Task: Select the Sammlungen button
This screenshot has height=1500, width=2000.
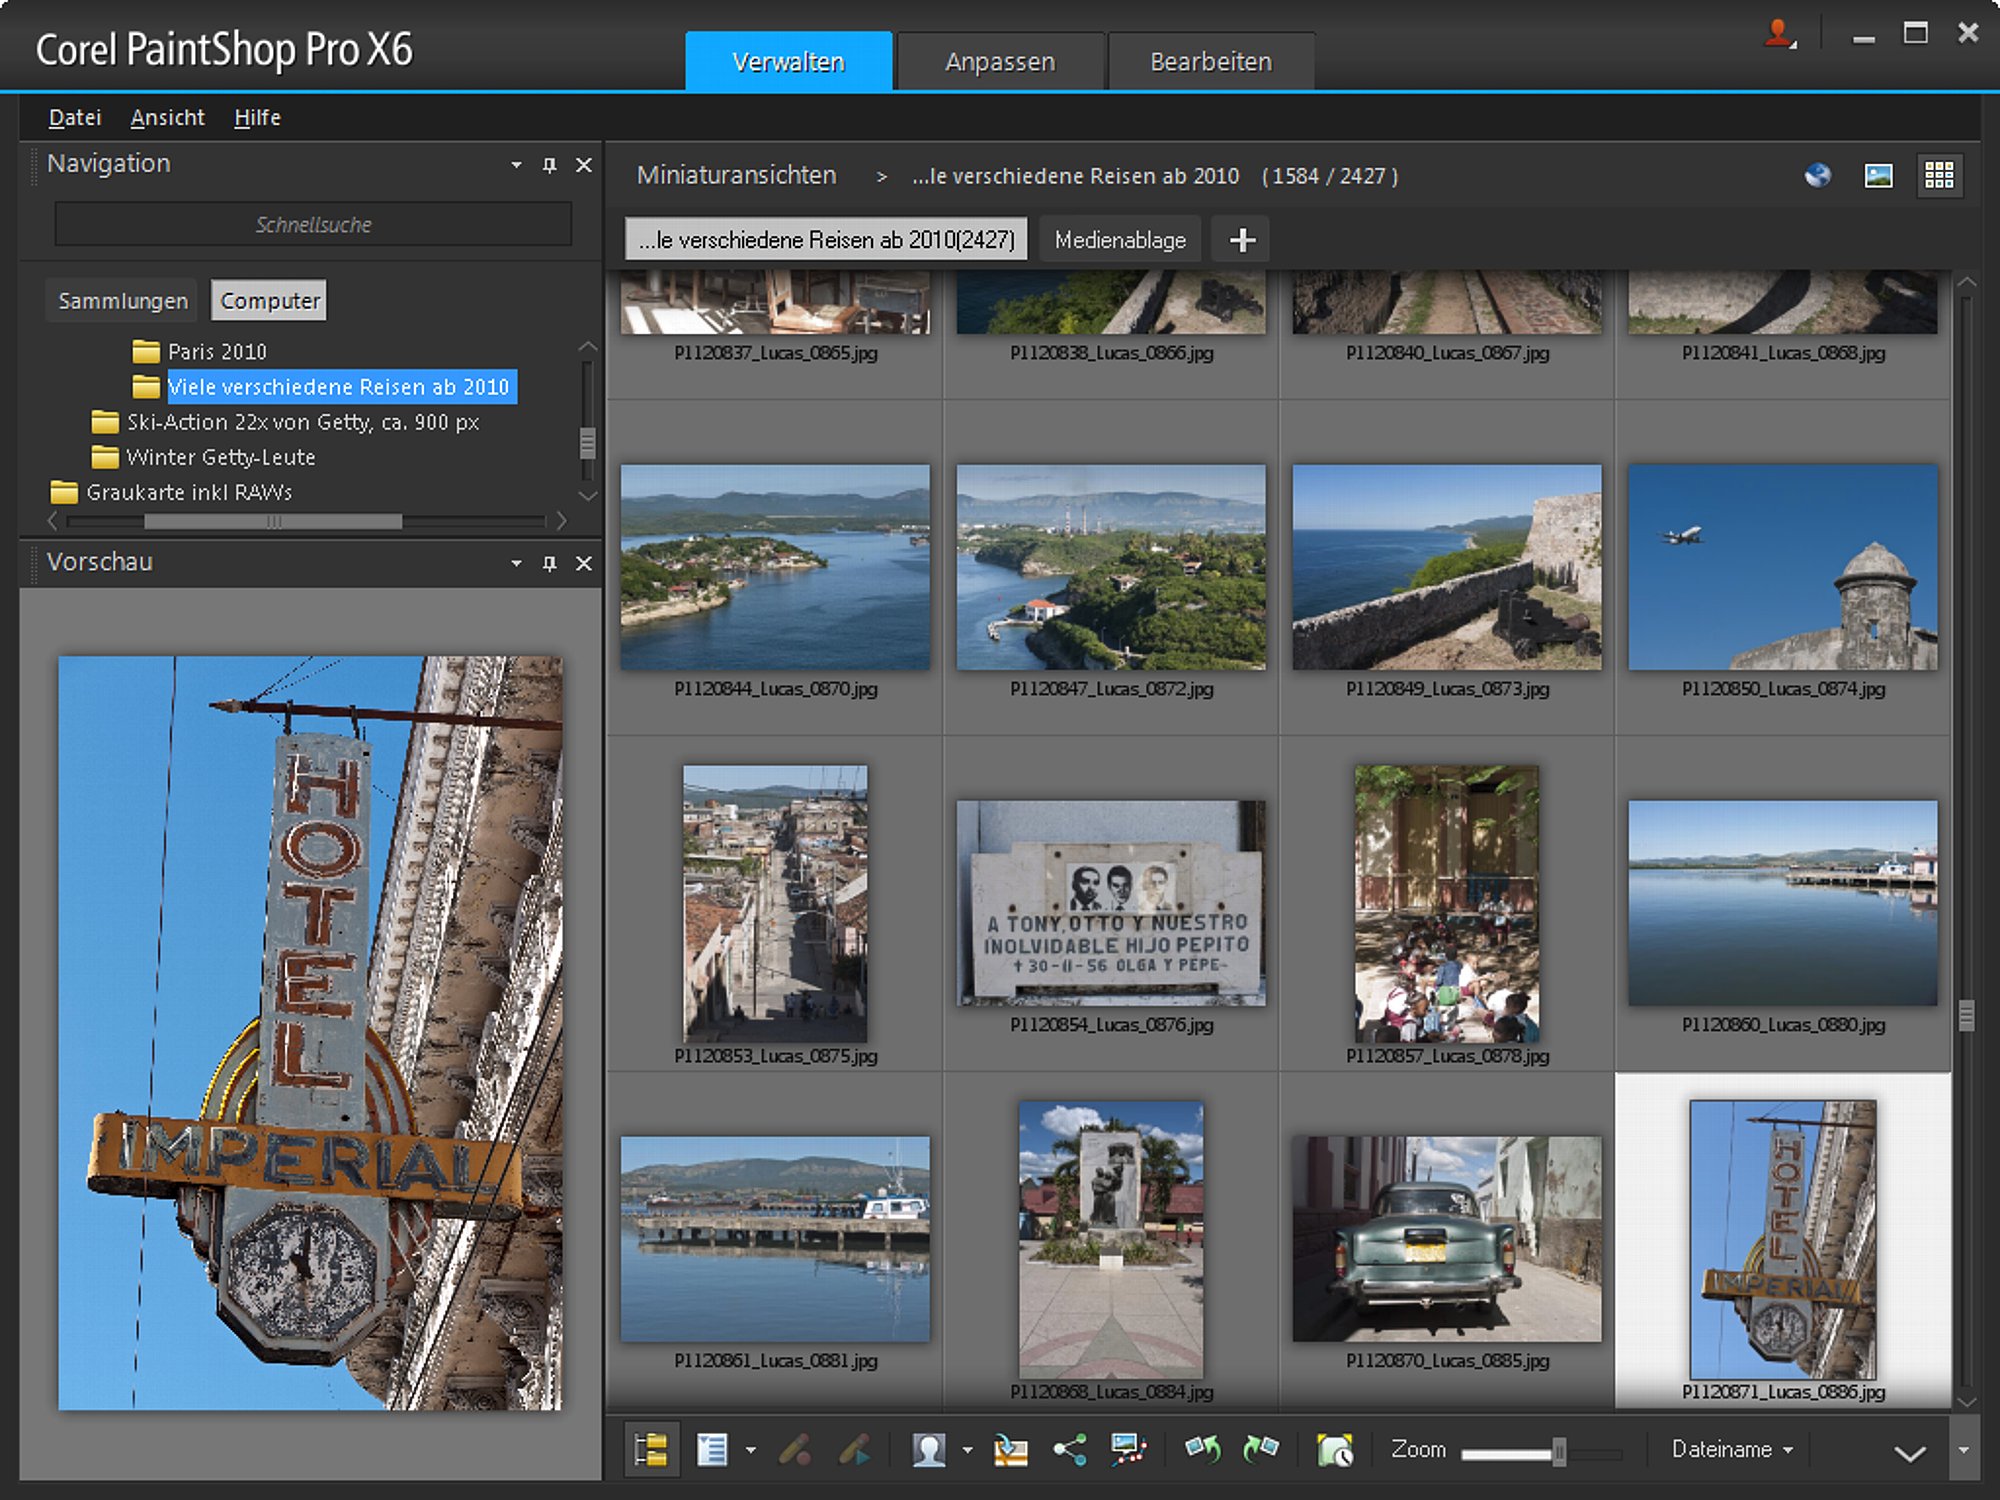Action: tap(122, 301)
